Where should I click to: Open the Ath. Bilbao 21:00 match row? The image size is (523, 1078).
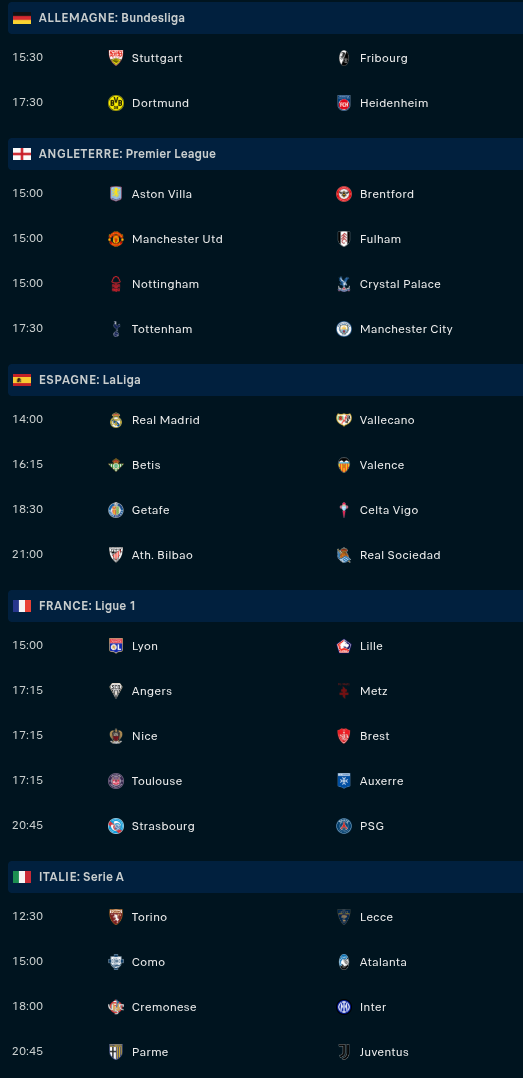[x=265, y=555]
